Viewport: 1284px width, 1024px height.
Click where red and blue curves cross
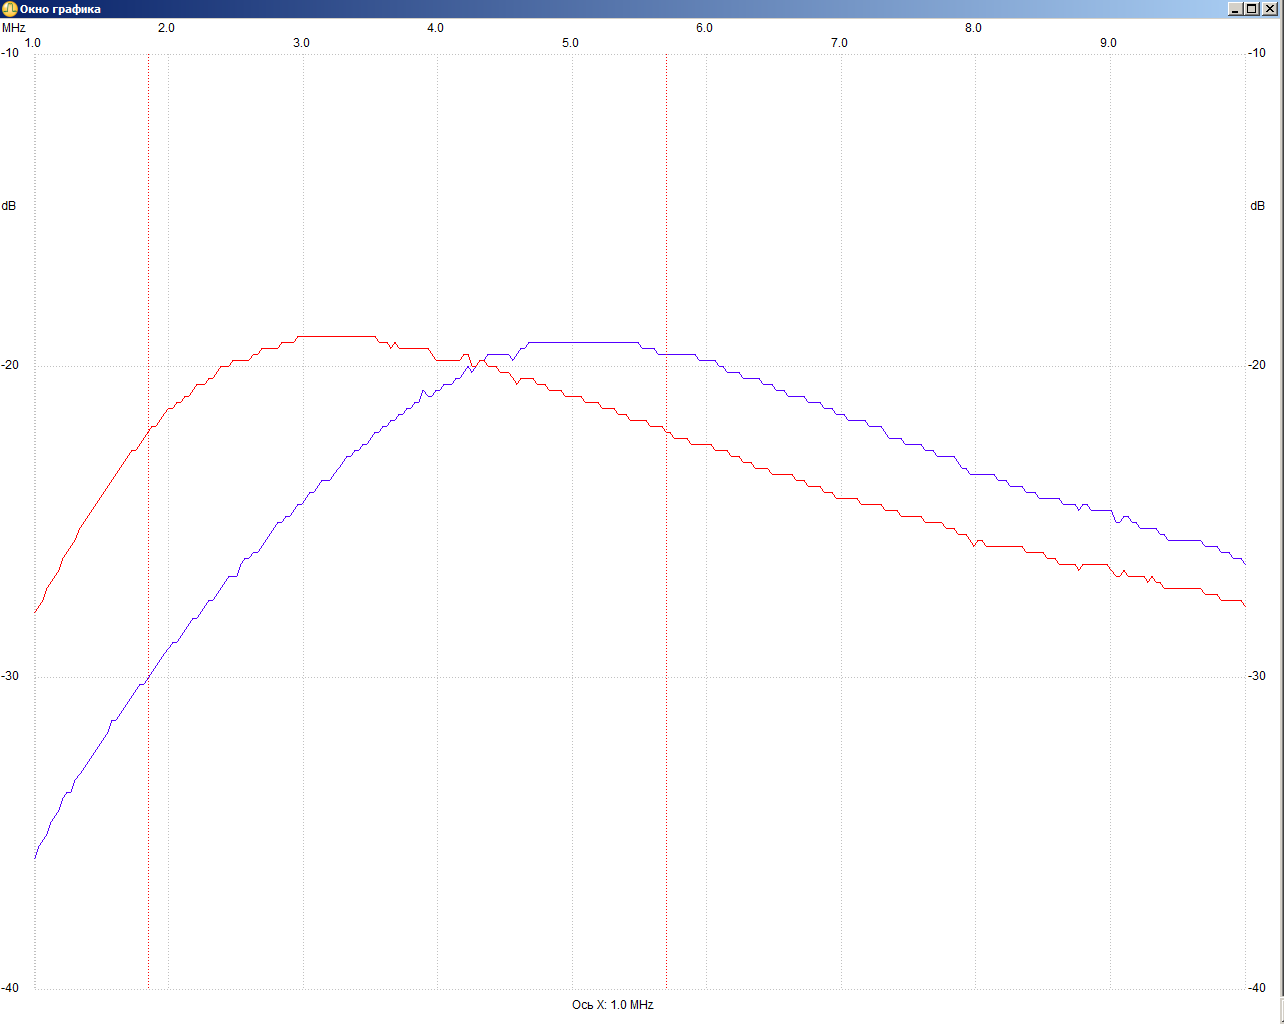point(476,362)
